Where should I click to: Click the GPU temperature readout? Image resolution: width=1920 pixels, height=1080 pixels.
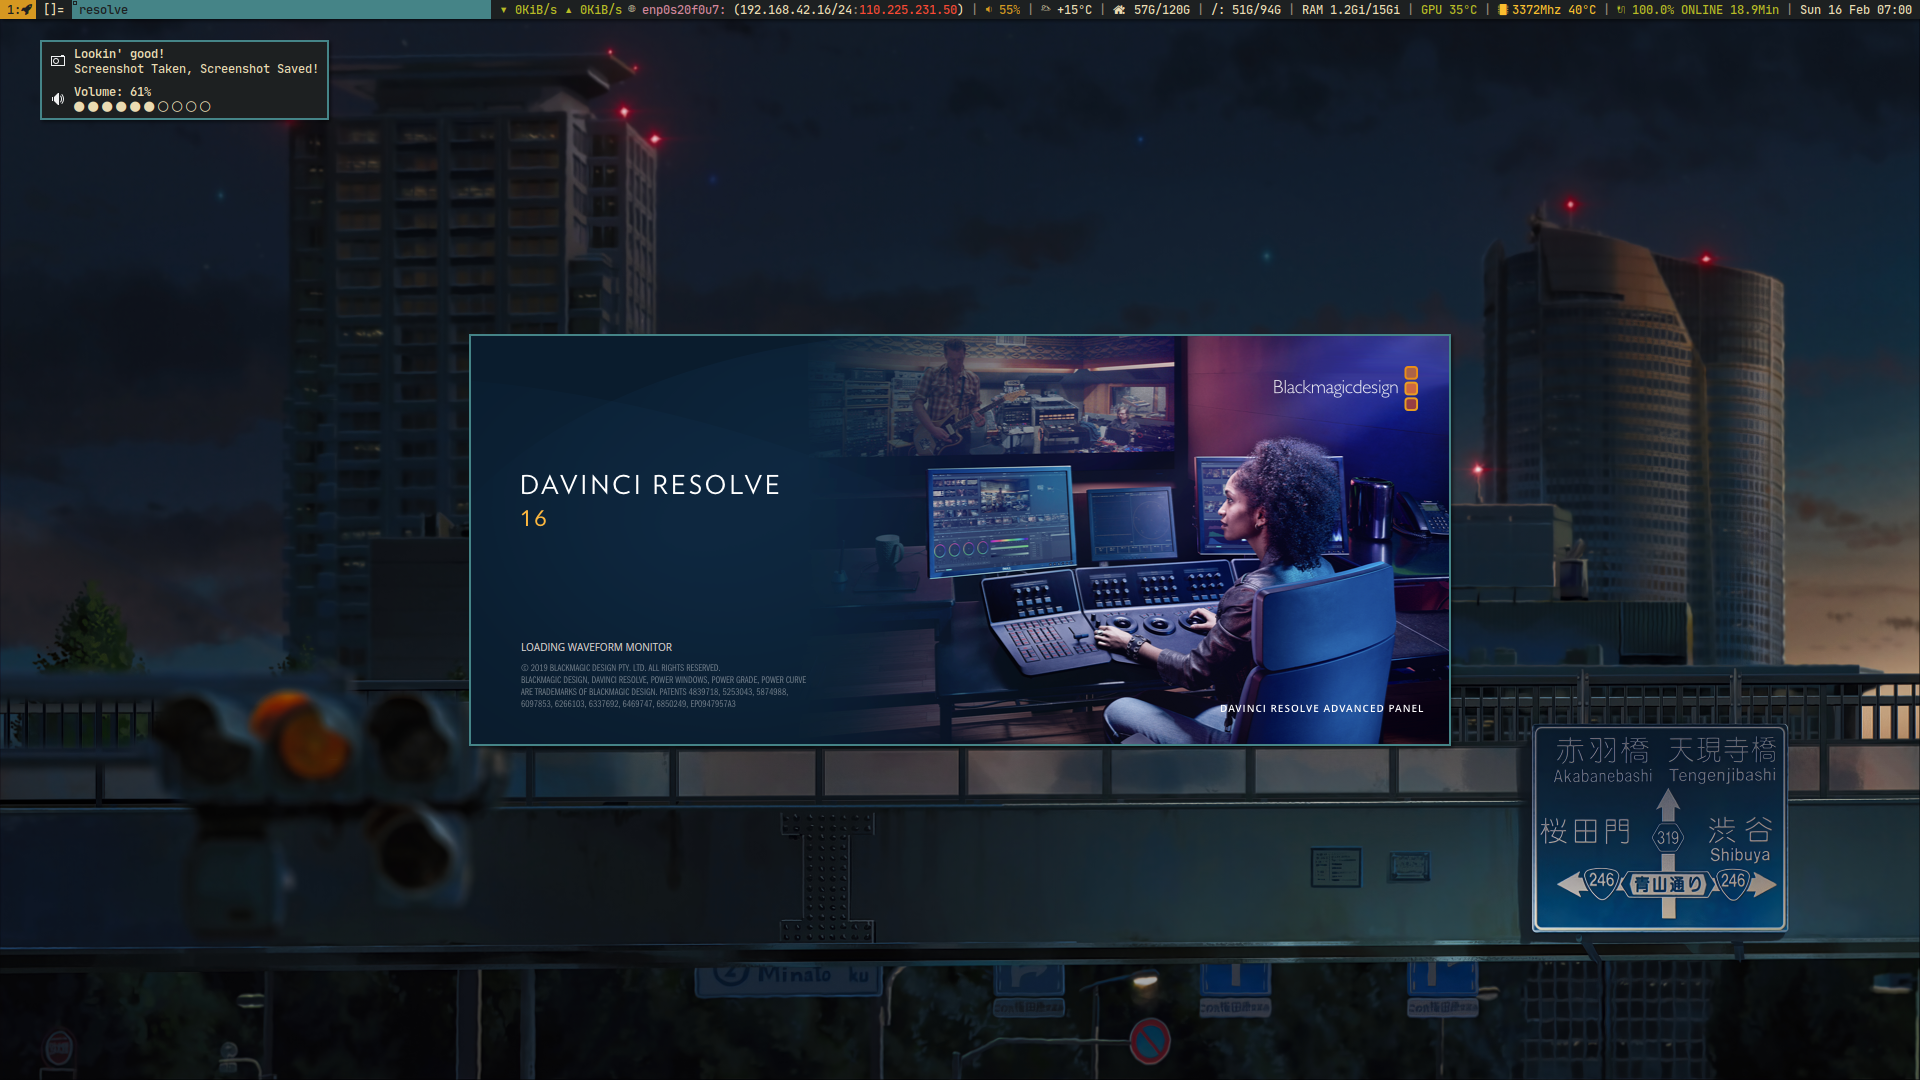(1448, 10)
